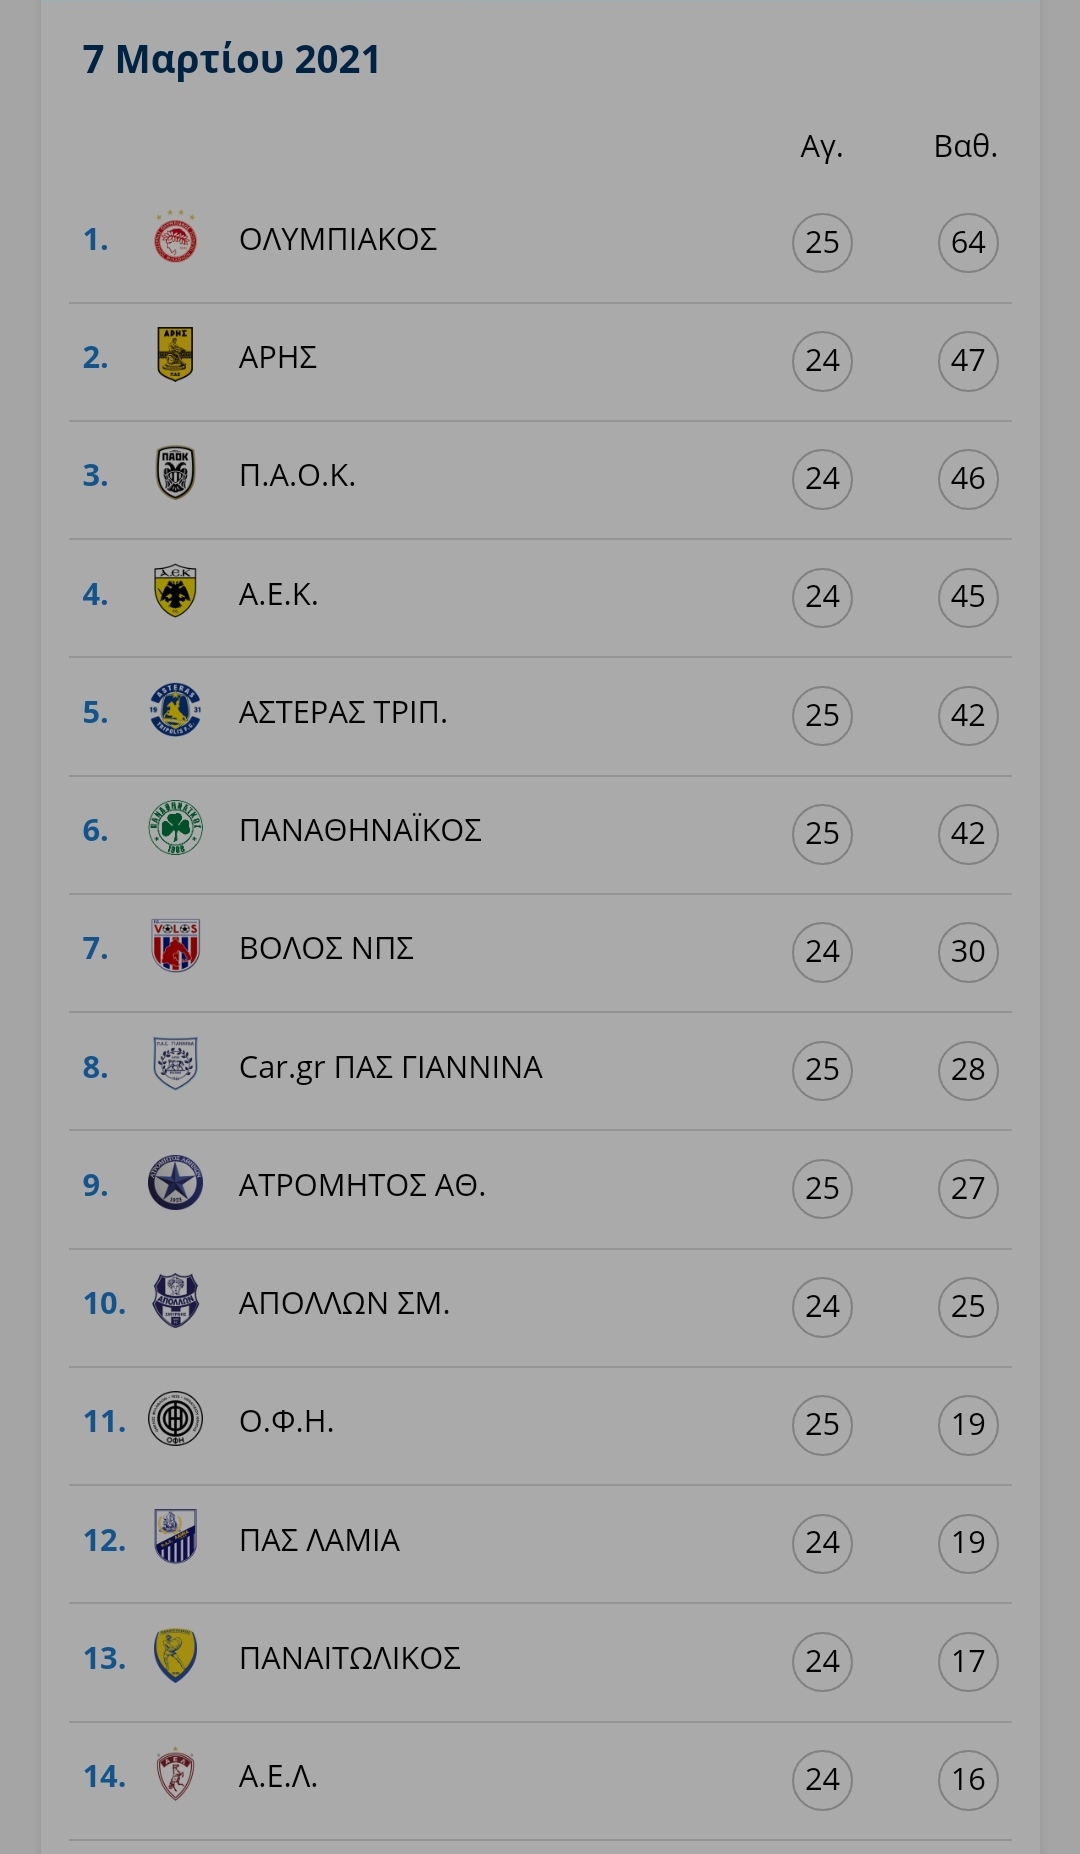Tap the Panathinaikos shamrock logo

[175, 828]
